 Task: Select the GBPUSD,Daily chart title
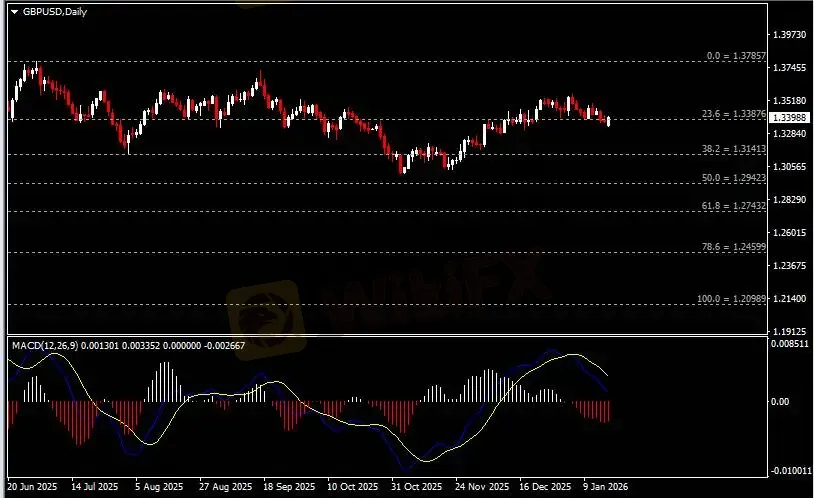pyautogui.click(x=55, y=12)
